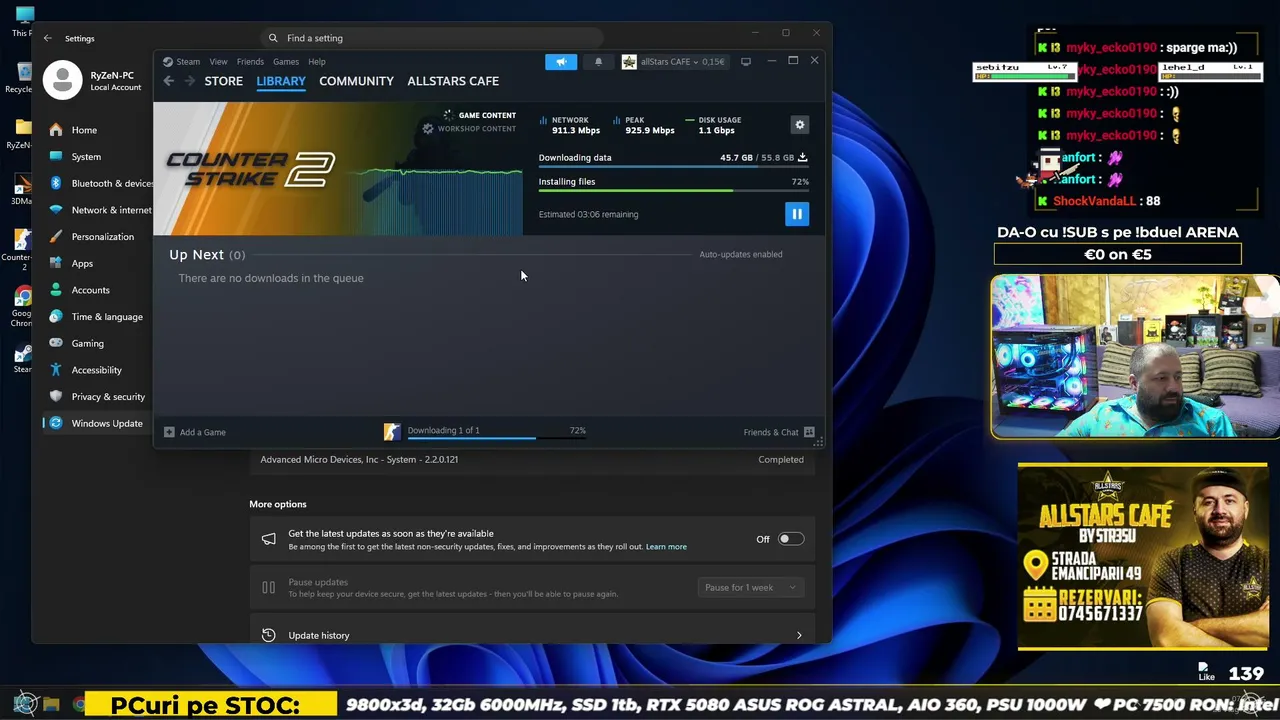Viewport: 1280px width, 720px height.
Task: Click the Settings search magnifier icon
Action: point(273,38)
